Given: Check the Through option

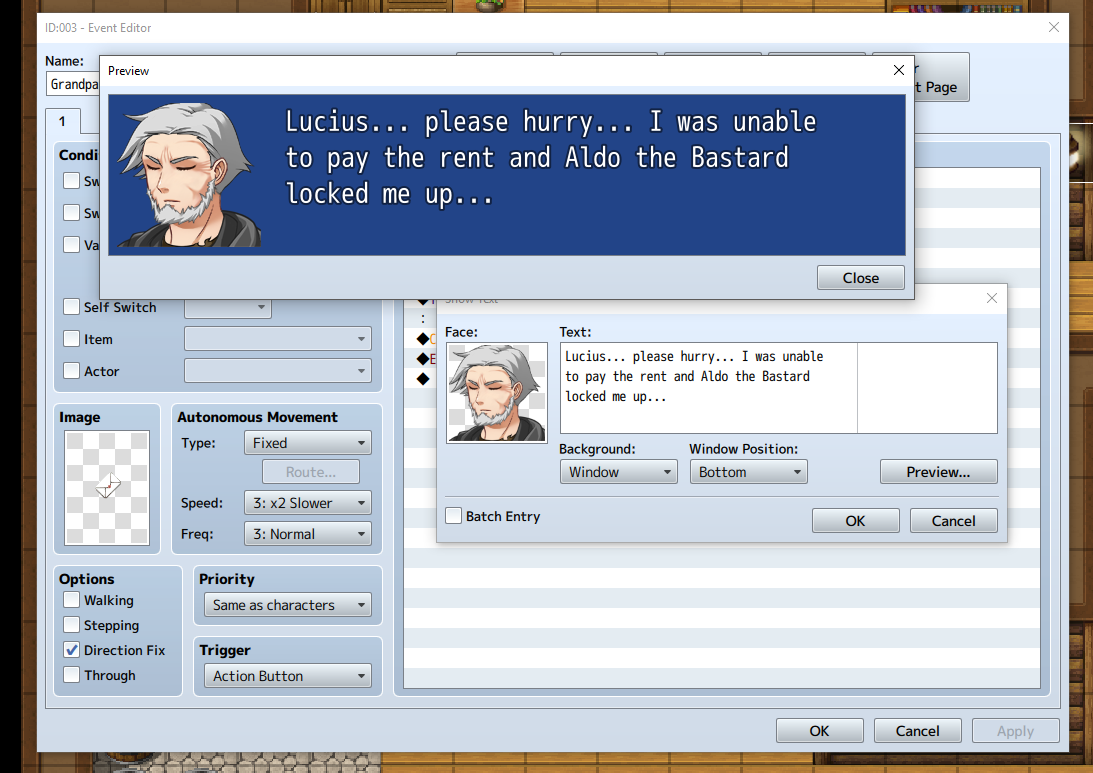Looking at the screenshot, I should coord(72,675).
